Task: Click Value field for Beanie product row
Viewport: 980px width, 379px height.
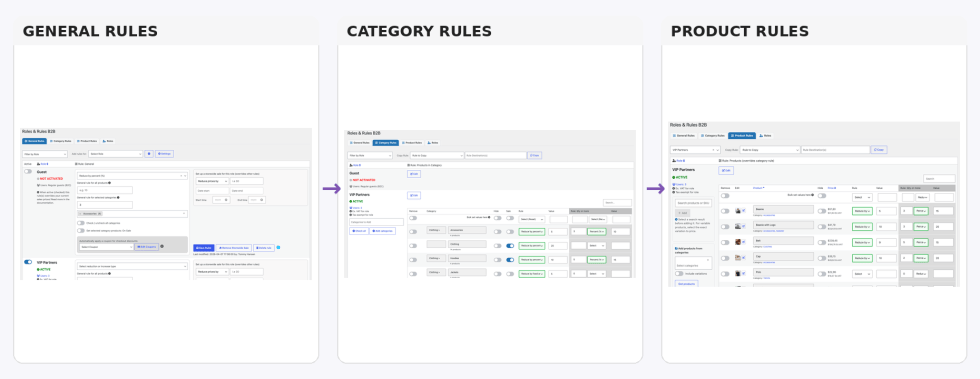Action: pyautogui.click(x=887, y=211)
